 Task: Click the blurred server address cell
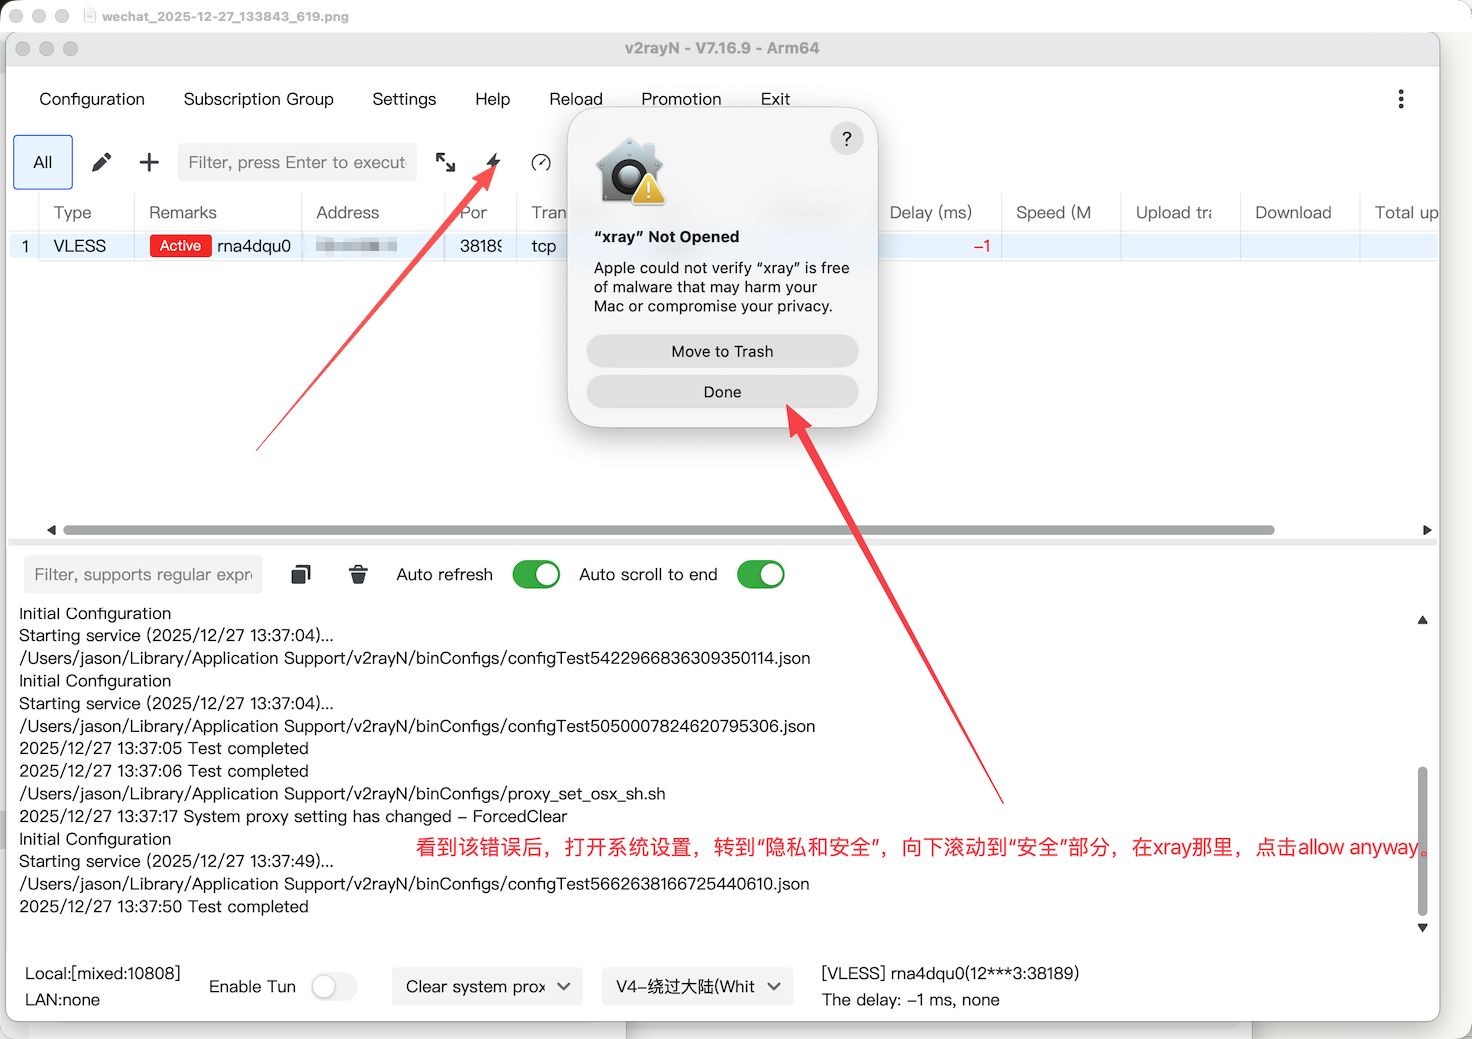pyautogui.click(x=357, y=246)
